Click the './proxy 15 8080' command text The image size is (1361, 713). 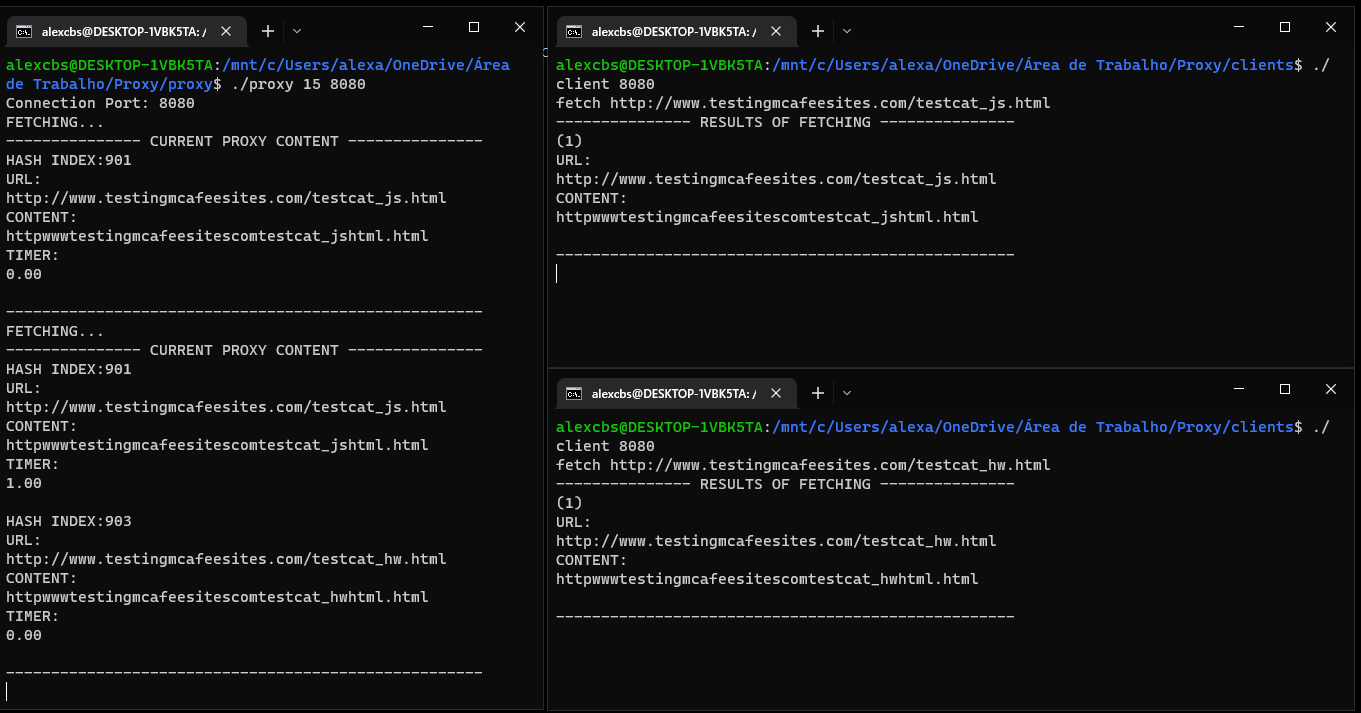[x=298, y=84]
